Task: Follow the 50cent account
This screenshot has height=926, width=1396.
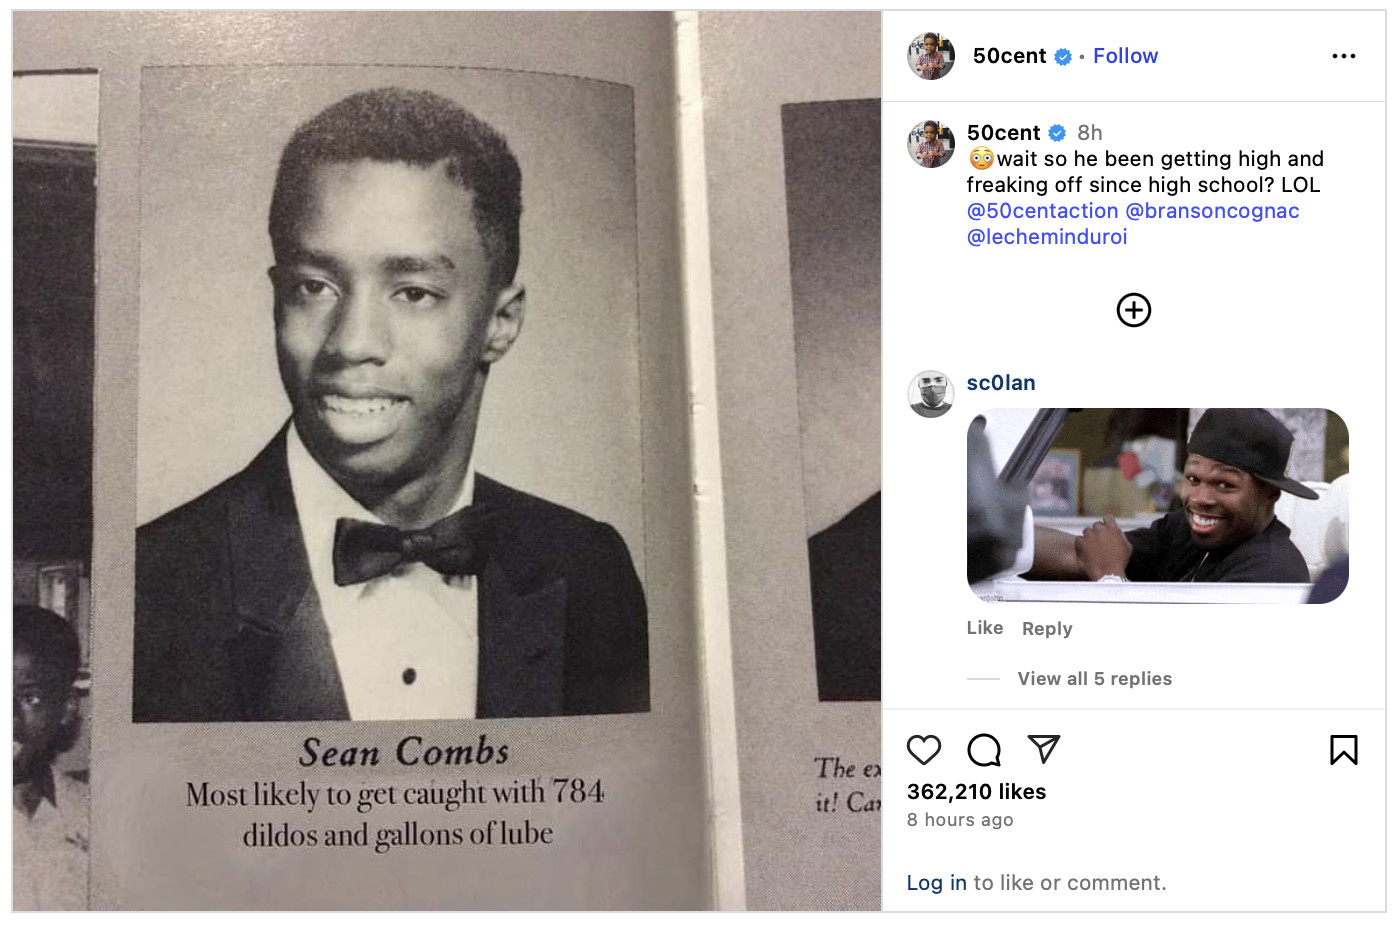Action: pos(1125,56)
